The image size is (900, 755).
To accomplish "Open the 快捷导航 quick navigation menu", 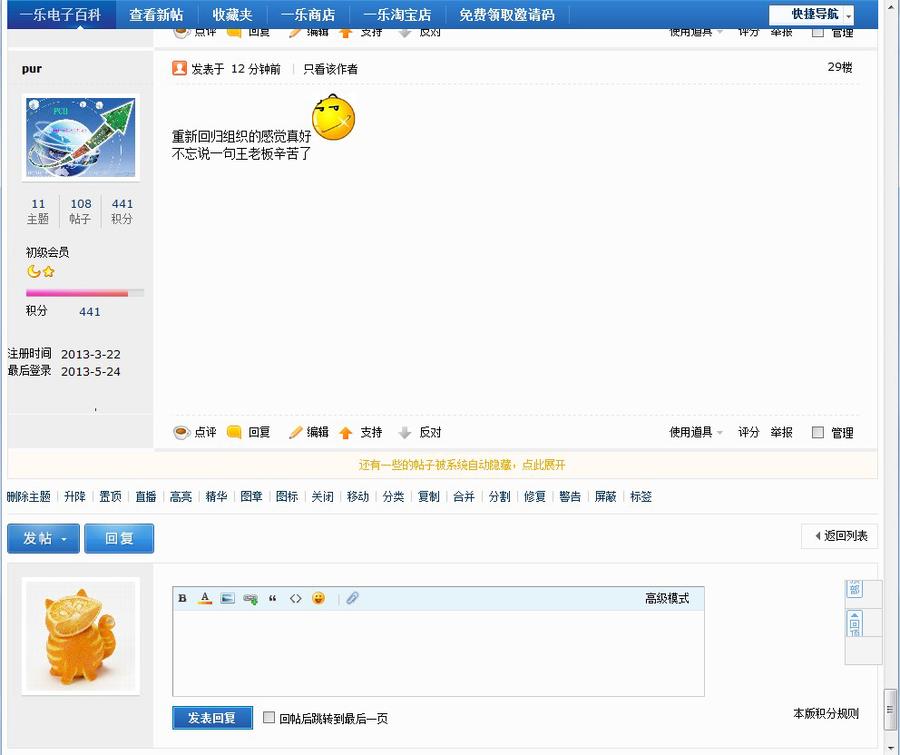I will click(816, 15).
